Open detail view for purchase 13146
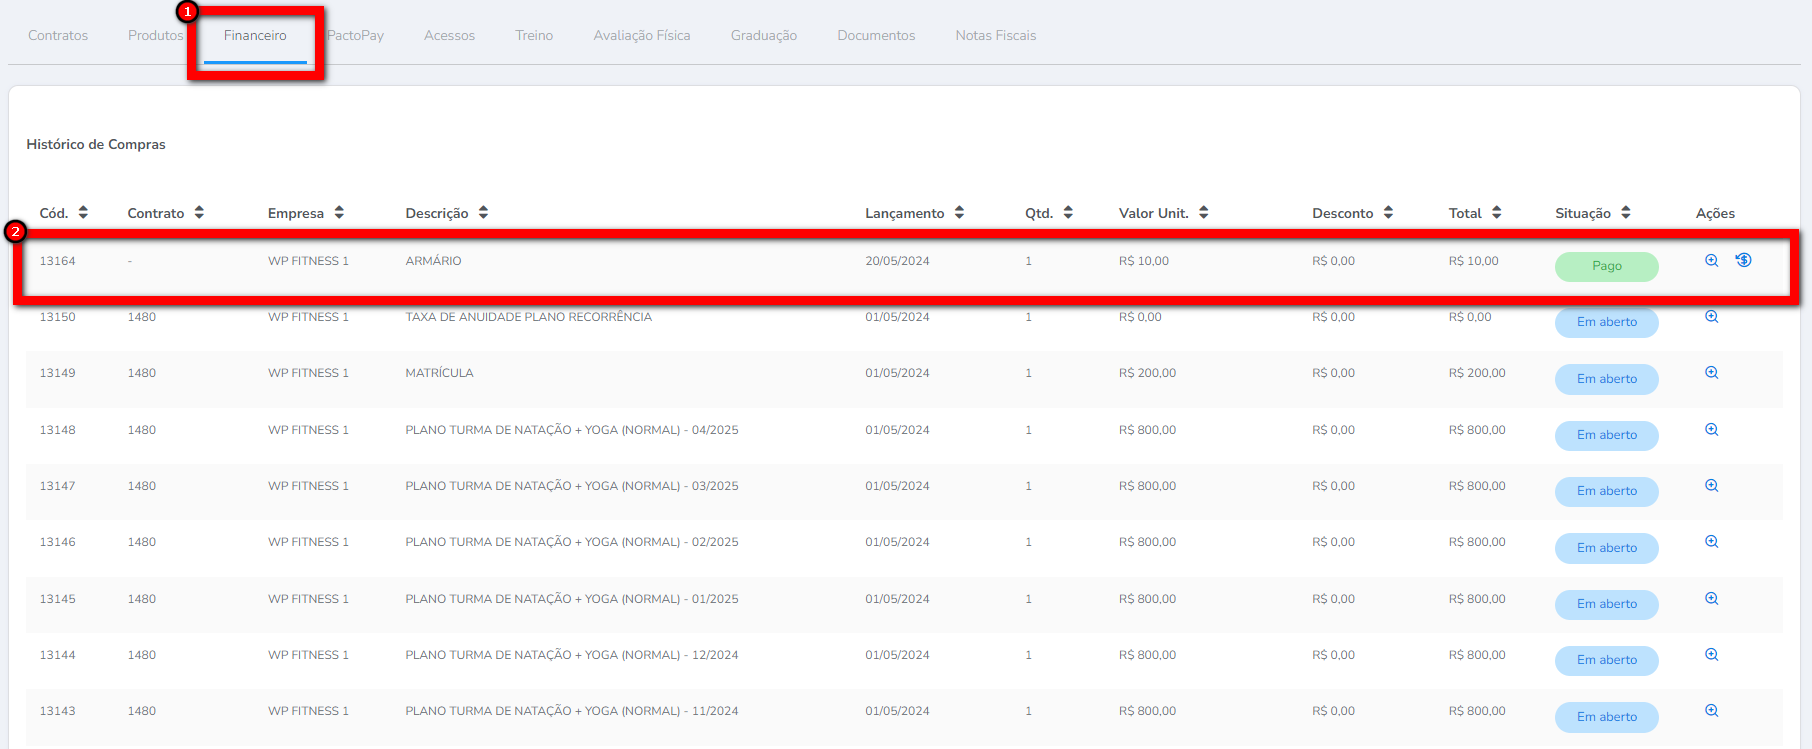 pyautogui.click(x=1711, y=542)
